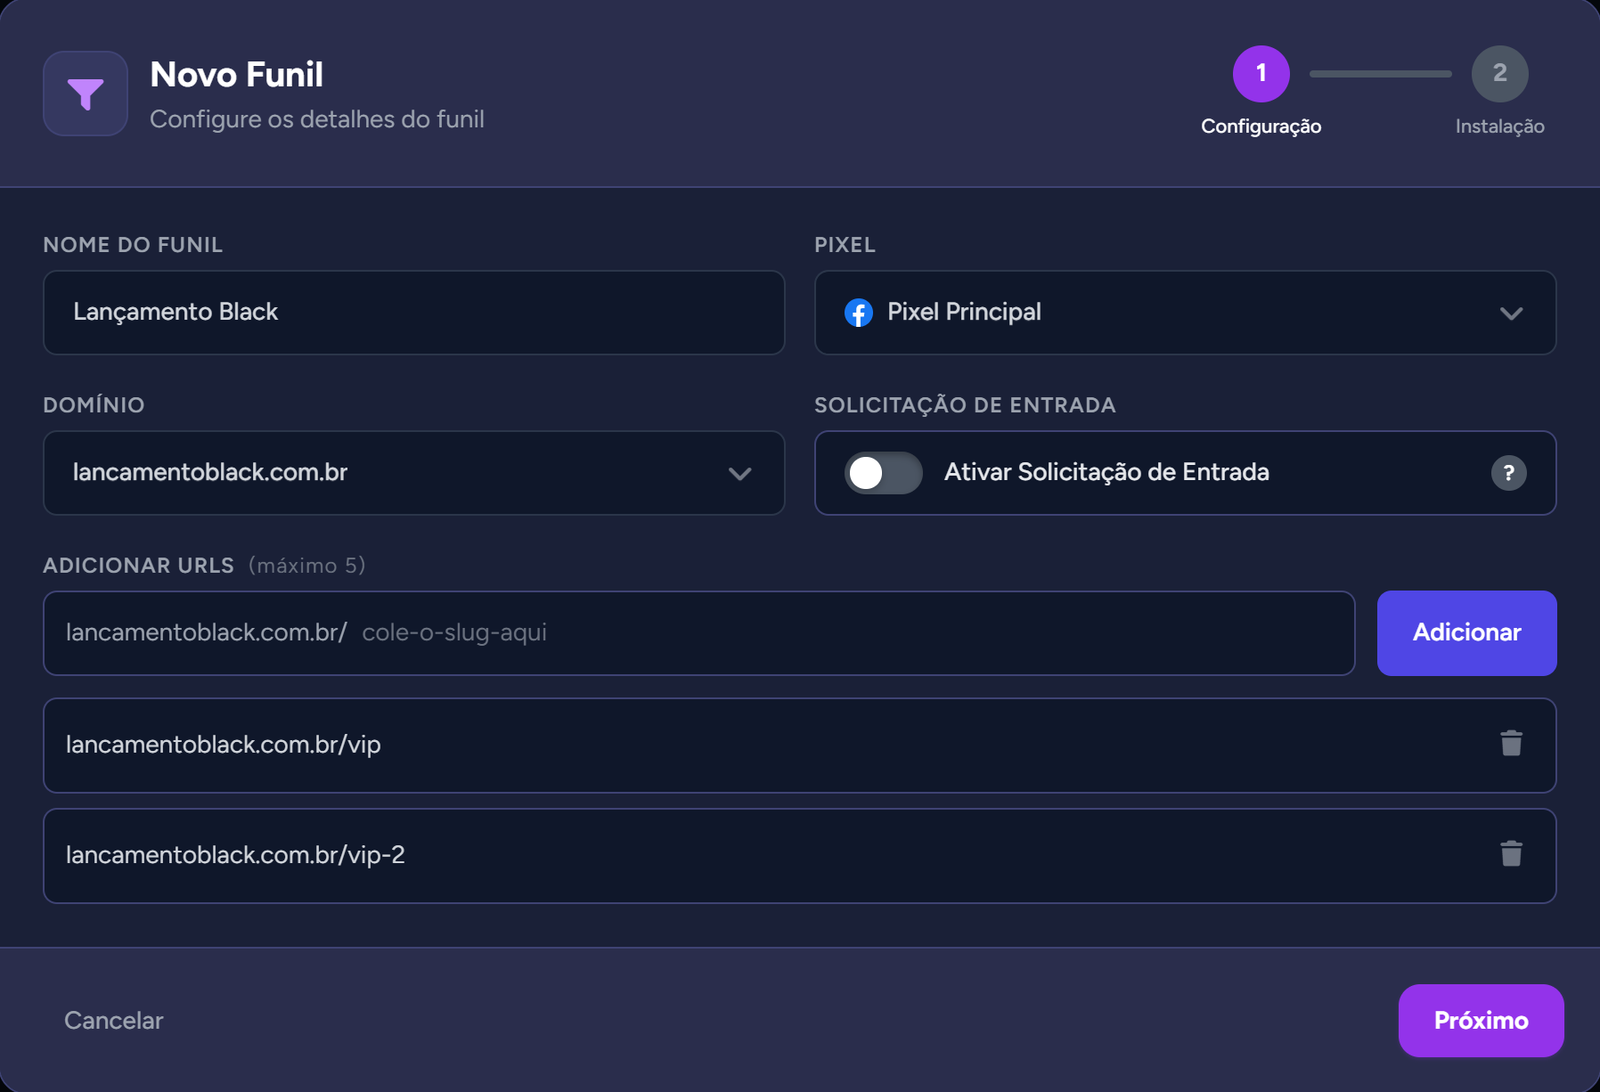Enable Ativar Solicitação de Entrada toggle

coord(884,473)
